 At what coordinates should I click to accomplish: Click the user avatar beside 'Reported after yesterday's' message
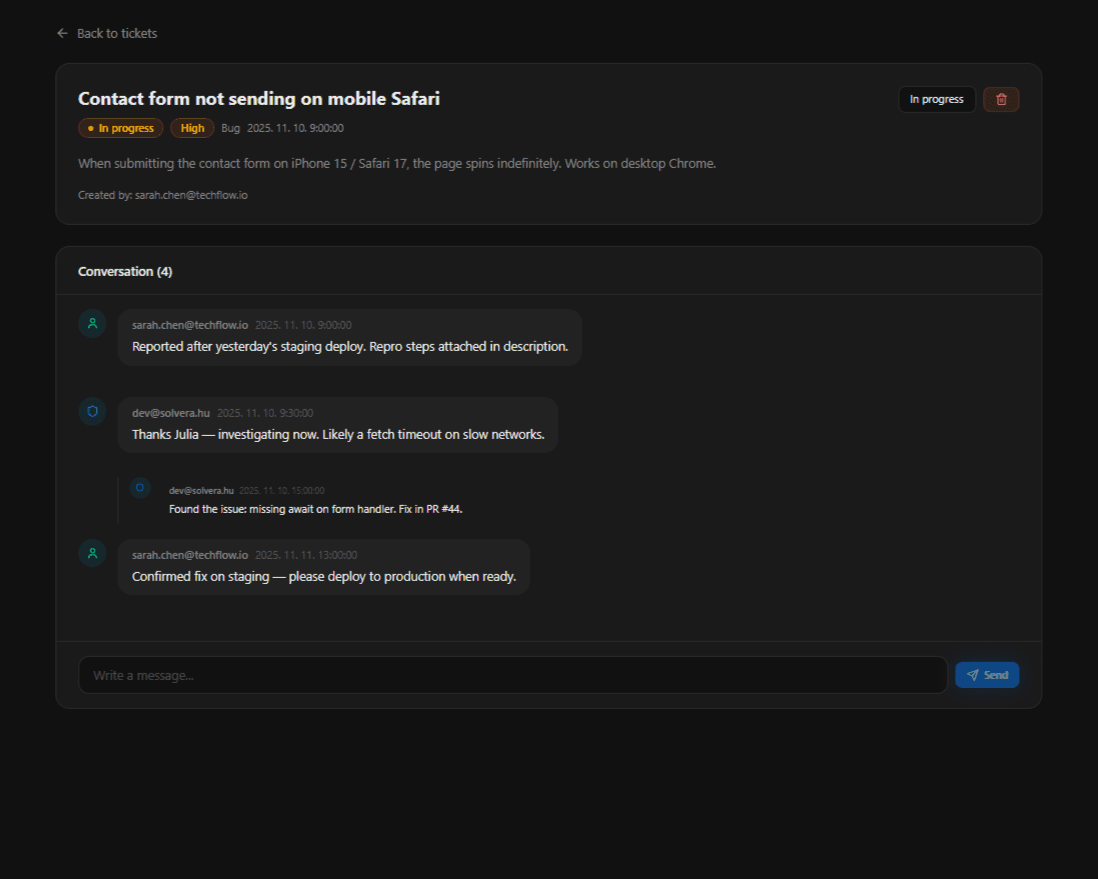click(92, 324)
